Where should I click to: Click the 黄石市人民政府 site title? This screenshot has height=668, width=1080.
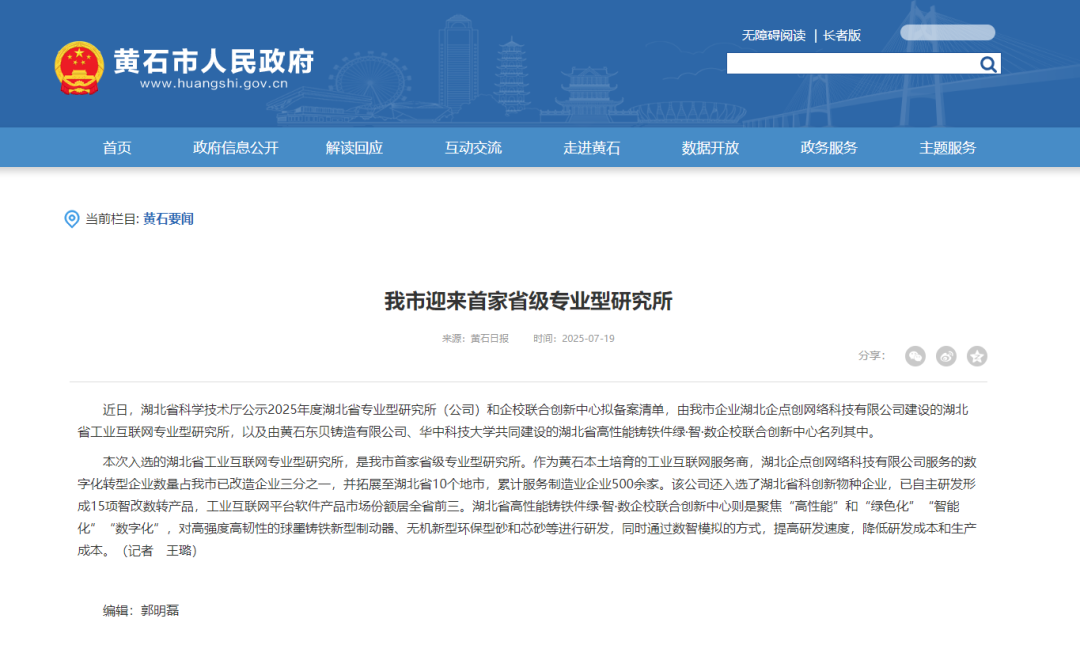click(214, 61)
